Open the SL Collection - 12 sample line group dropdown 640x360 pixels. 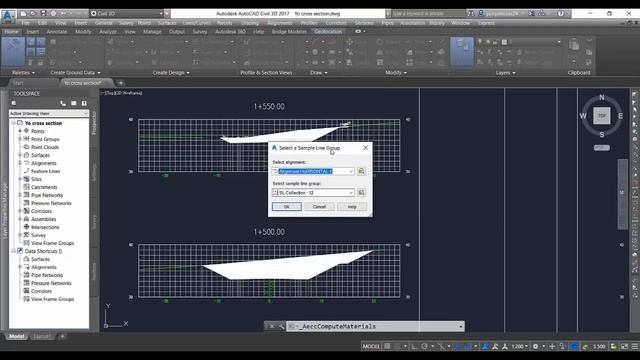pos(351,193)
